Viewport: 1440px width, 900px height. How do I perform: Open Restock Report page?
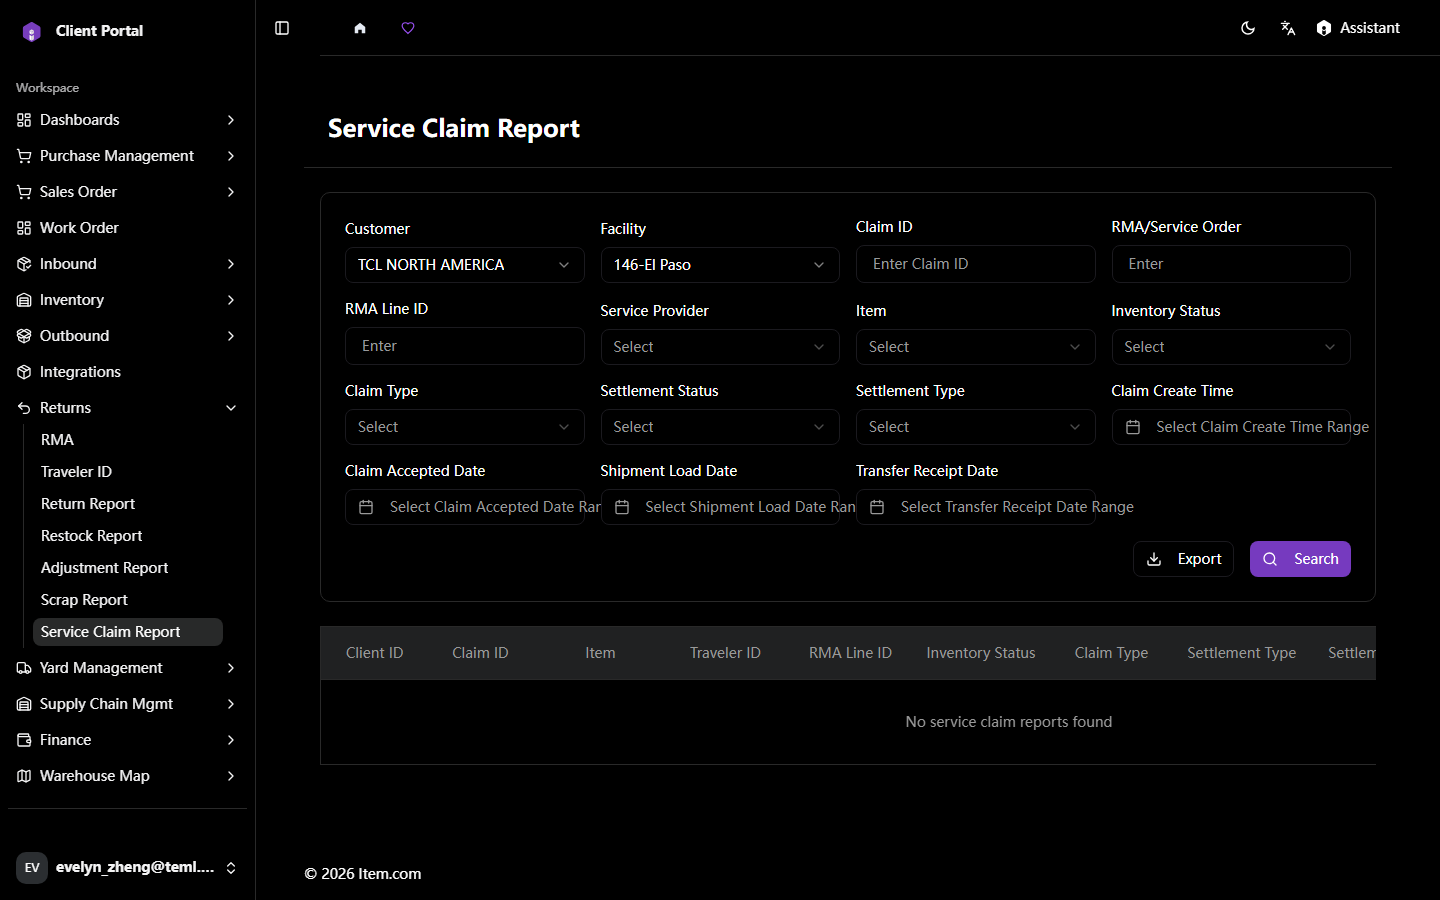(x=127, y=536)
